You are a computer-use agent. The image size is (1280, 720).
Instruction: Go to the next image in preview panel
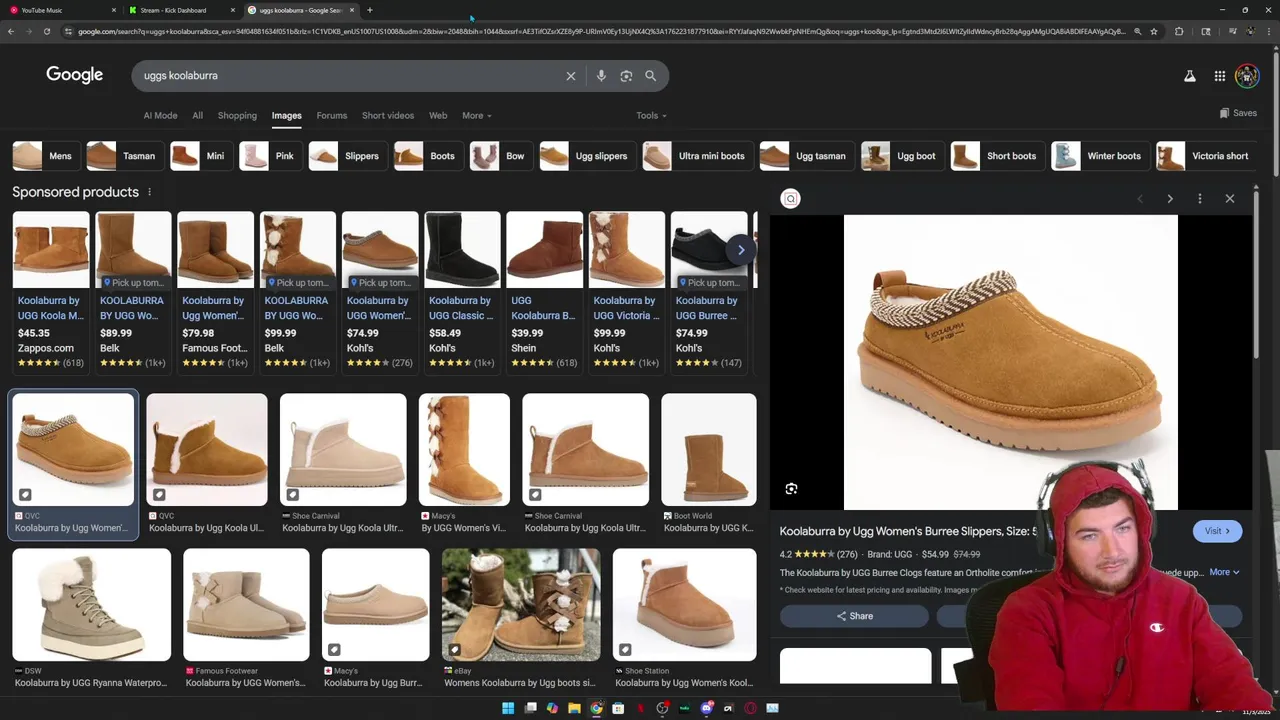click(1170, 198)
